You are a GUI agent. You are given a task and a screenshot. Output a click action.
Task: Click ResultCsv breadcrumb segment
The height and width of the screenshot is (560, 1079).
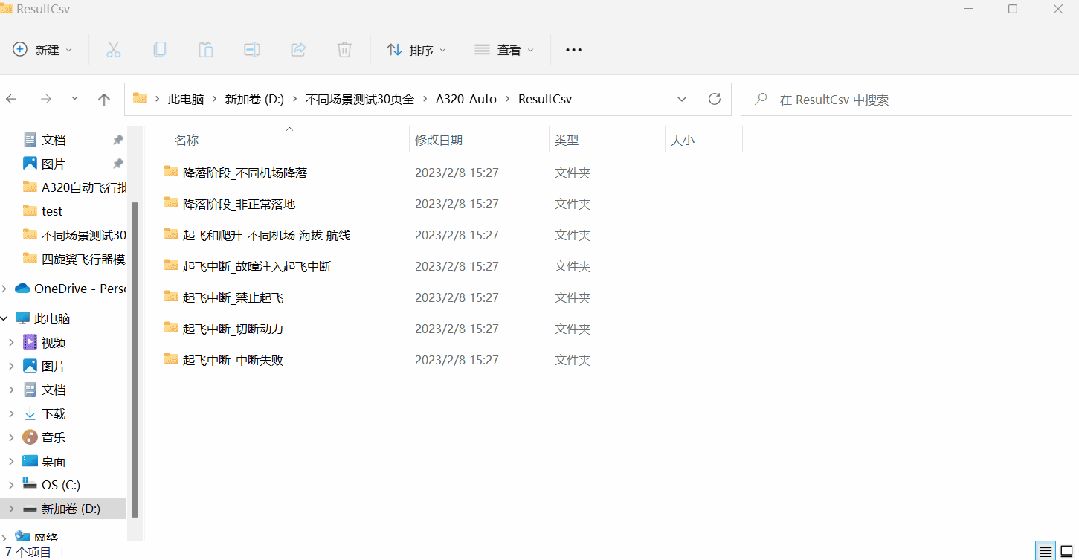pos(545,99)
